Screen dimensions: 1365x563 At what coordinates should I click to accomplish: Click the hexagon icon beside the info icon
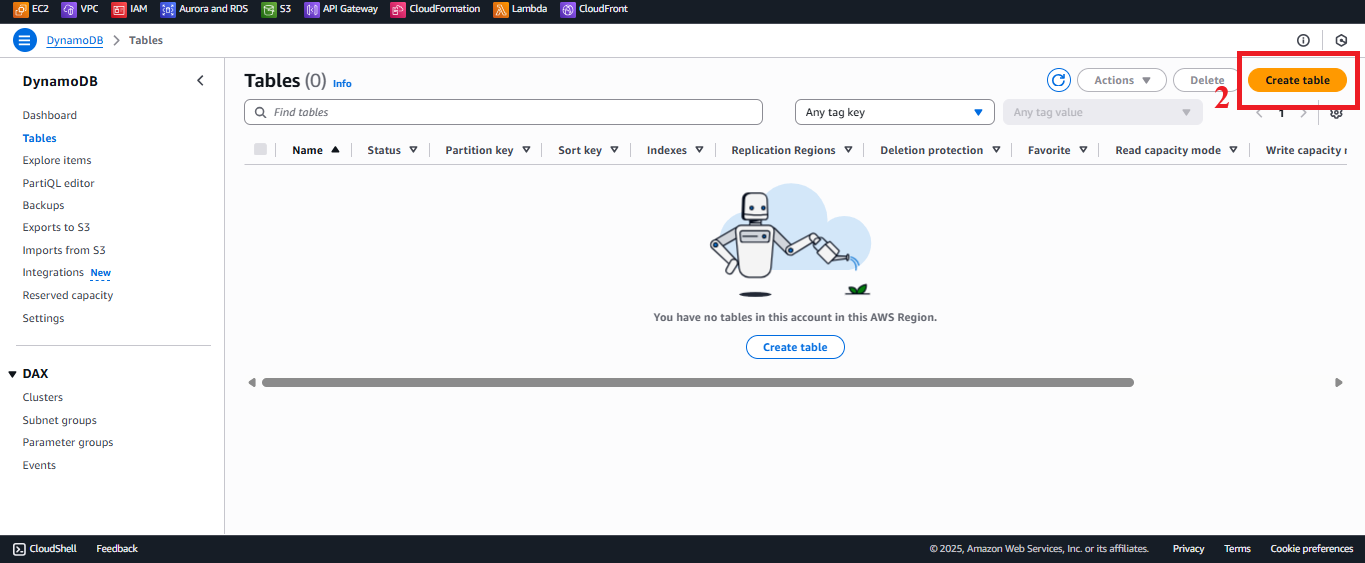(1341, 41)
